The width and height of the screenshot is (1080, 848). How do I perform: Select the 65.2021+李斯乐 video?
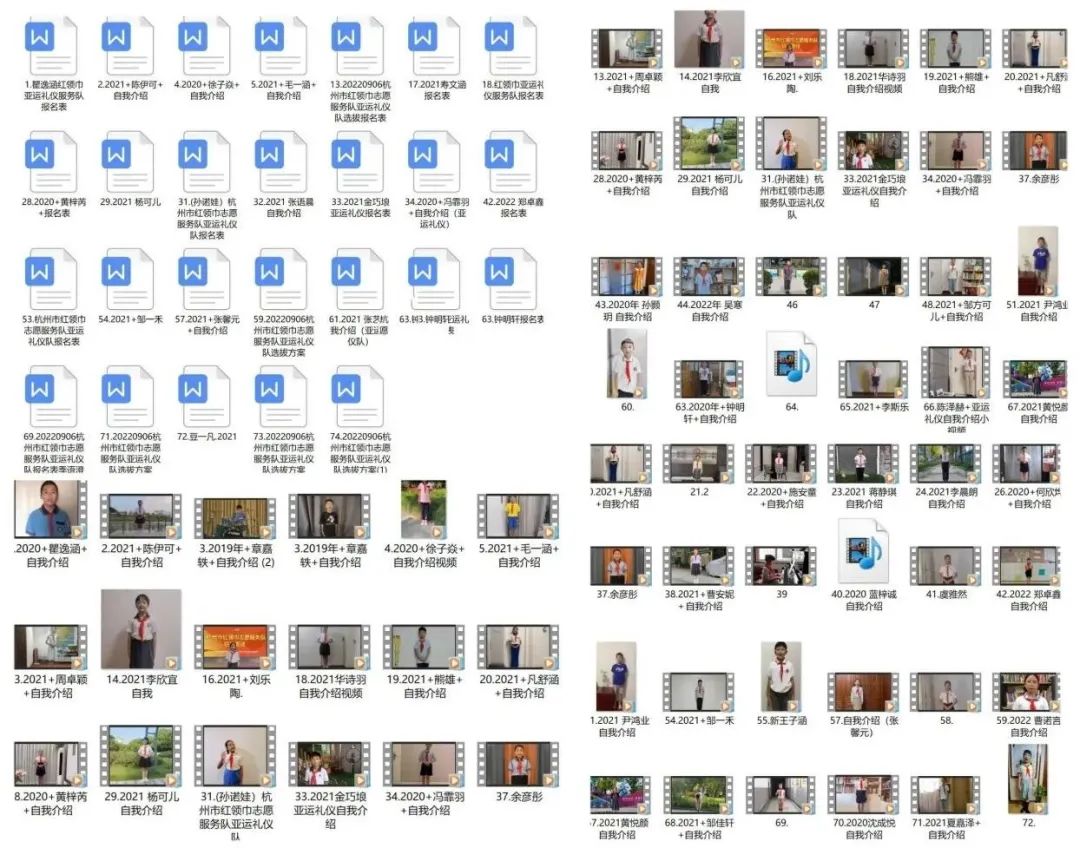[x=873, y=380]
